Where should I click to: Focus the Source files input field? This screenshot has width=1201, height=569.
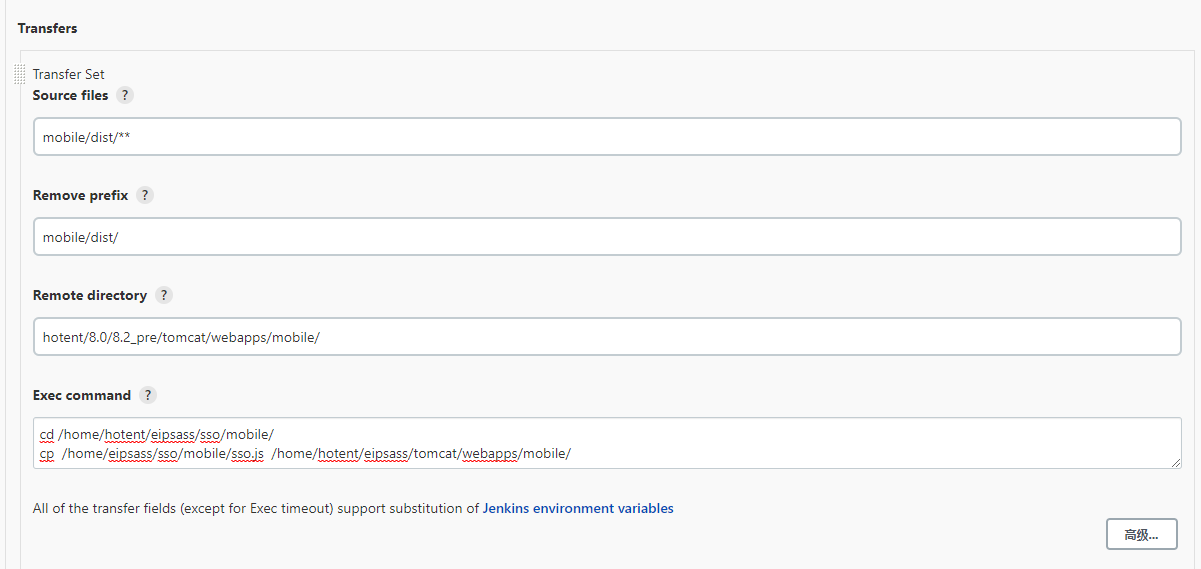(x=606, y=137)
